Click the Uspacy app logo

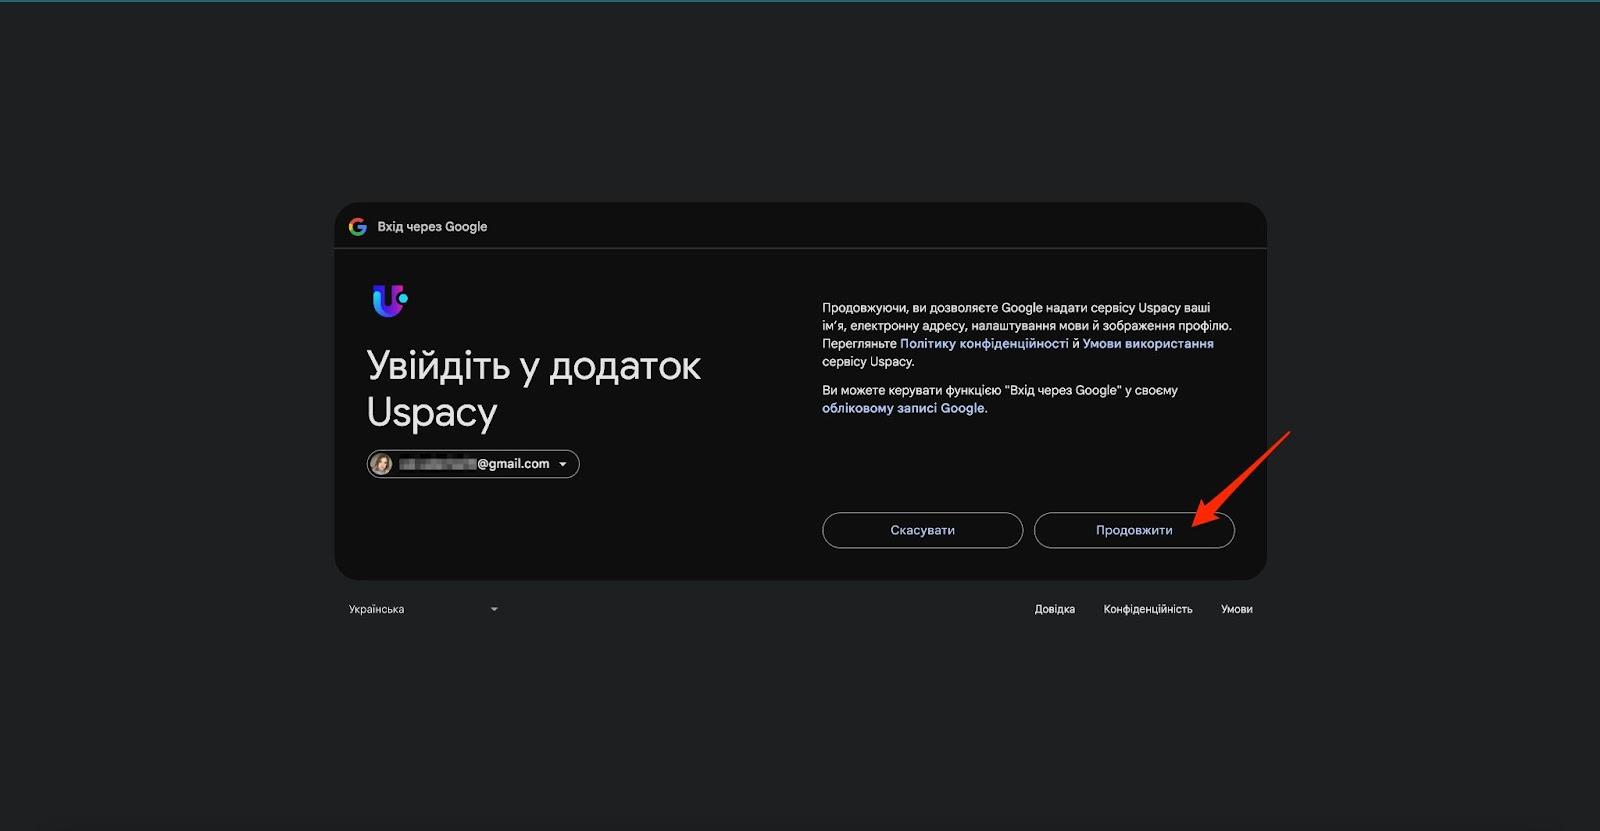tap(389, 300)
